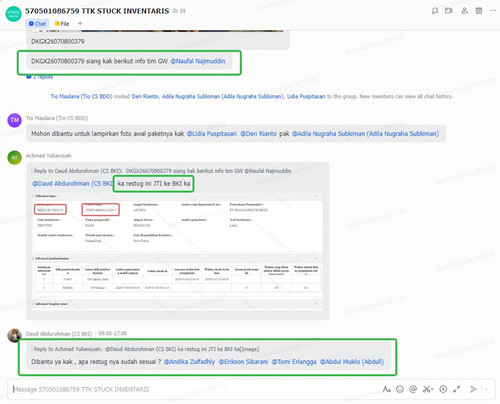500x404 pixels.
Task: Open the 2 replies thread link
Action: 40,77
